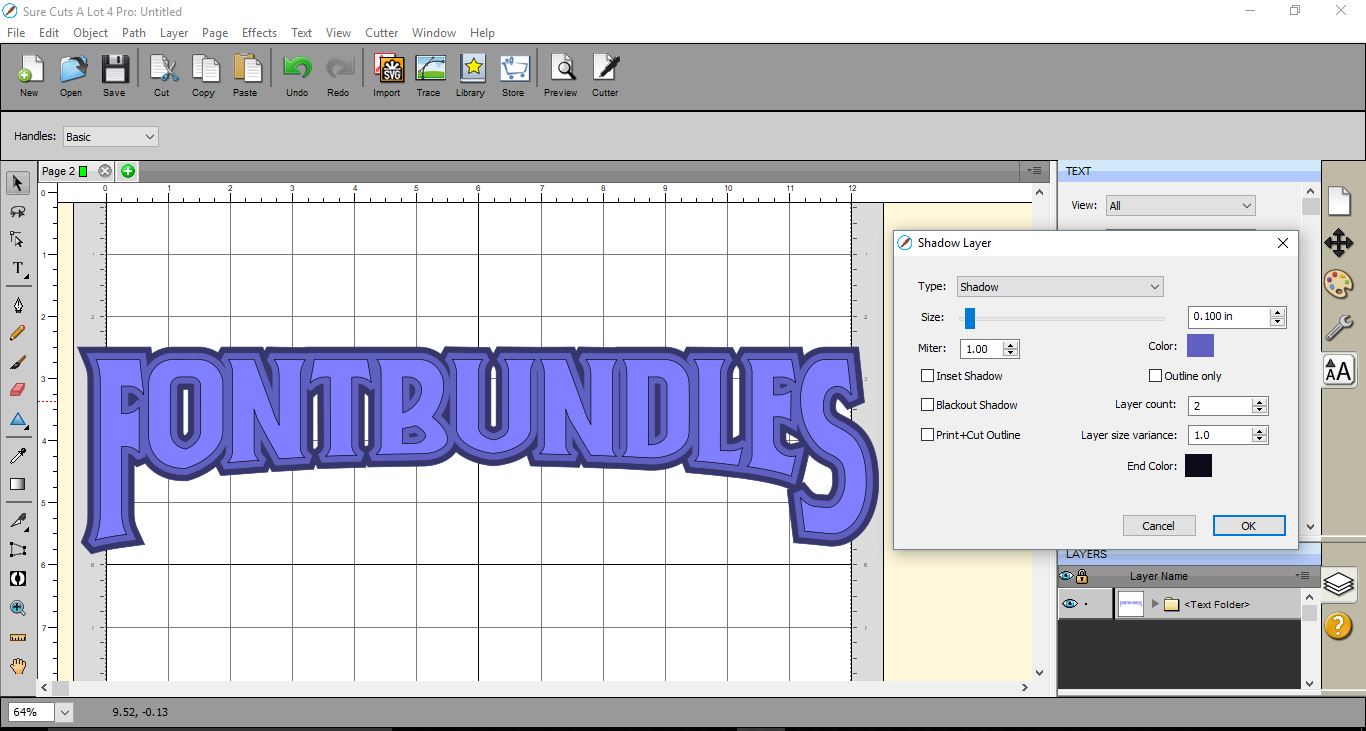Increase the Miter value stepper
This screenshot has height=731, width=1366.
1011,345
